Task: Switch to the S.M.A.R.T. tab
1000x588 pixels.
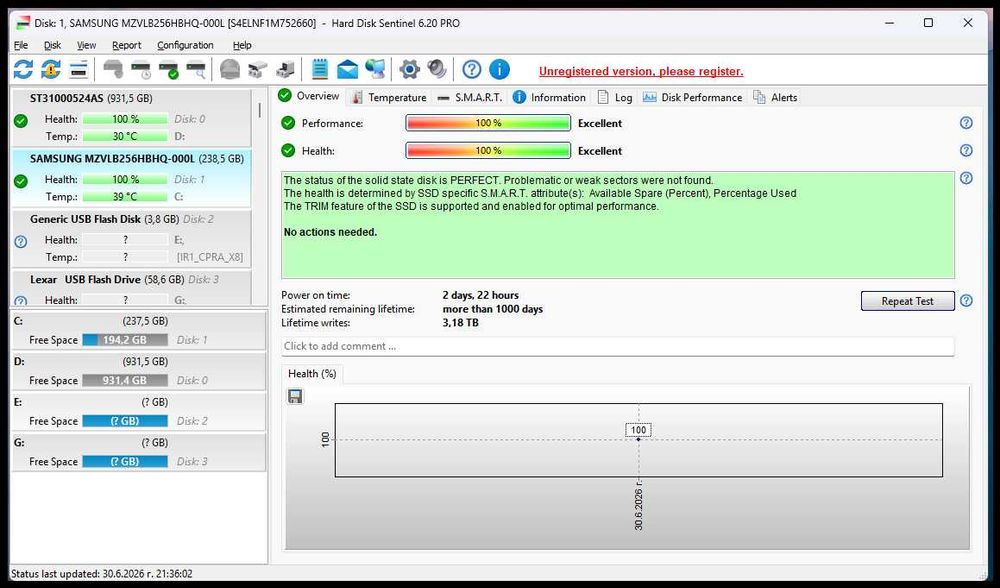Action: pos(470,98)
